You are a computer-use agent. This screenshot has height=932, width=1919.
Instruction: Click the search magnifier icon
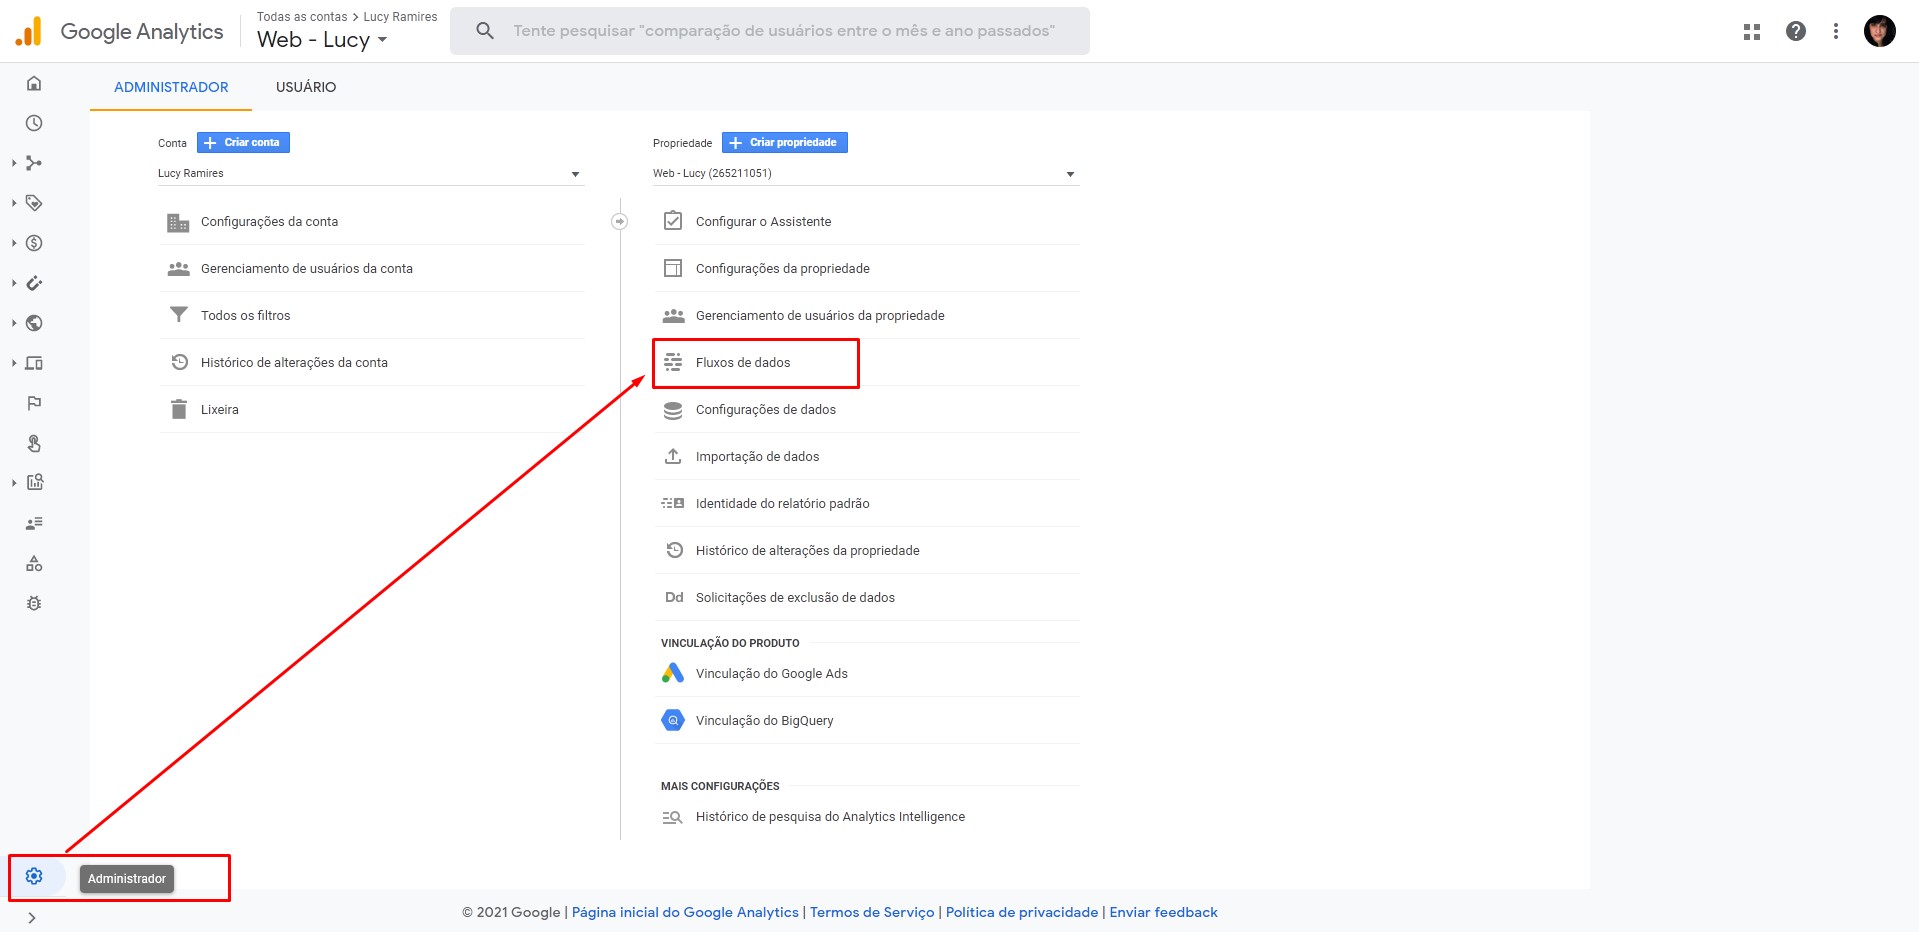tap(485, 31)
